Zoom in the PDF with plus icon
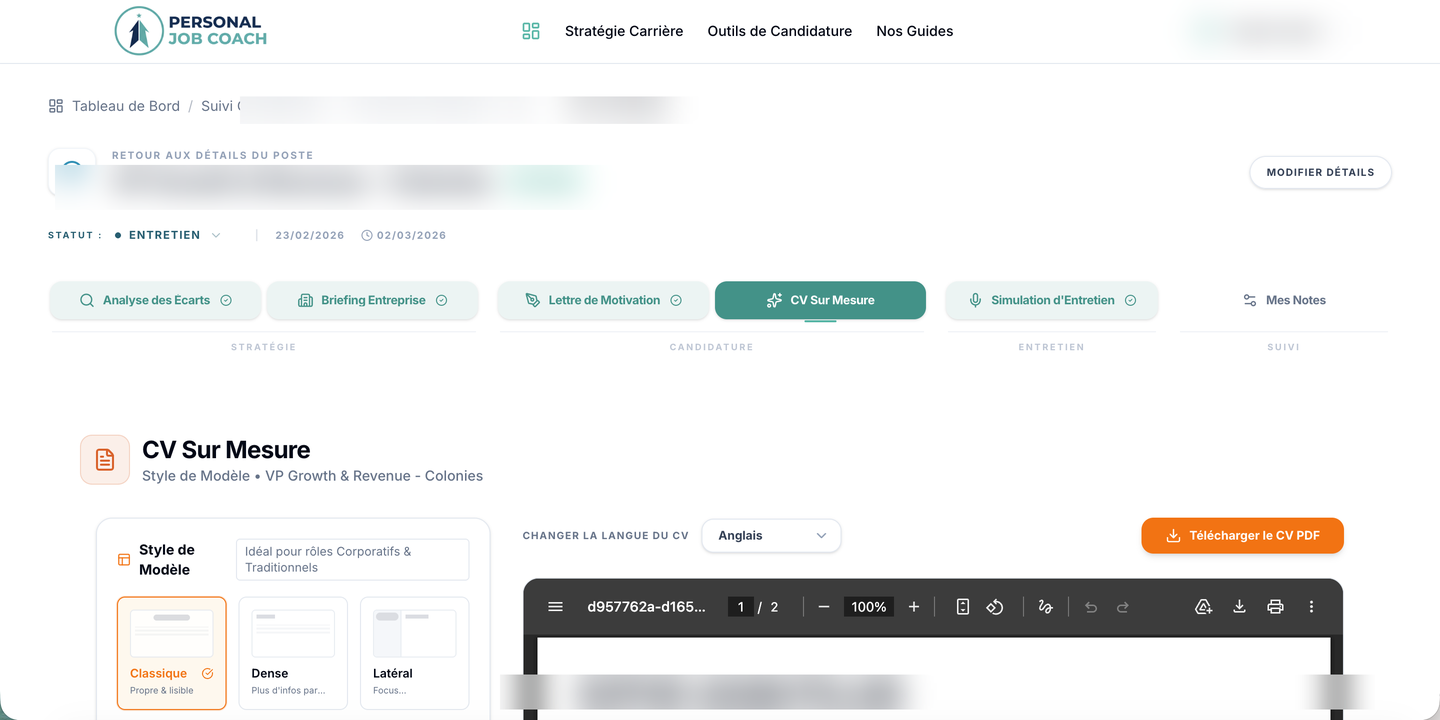Screen dimensions: 1440x720 (913, 607)
